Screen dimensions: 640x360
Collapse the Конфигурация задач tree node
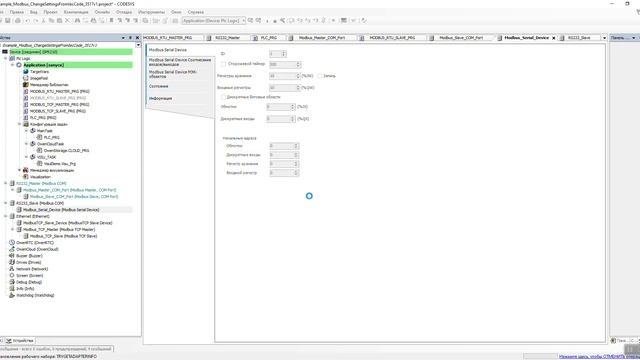click(20, 124)
